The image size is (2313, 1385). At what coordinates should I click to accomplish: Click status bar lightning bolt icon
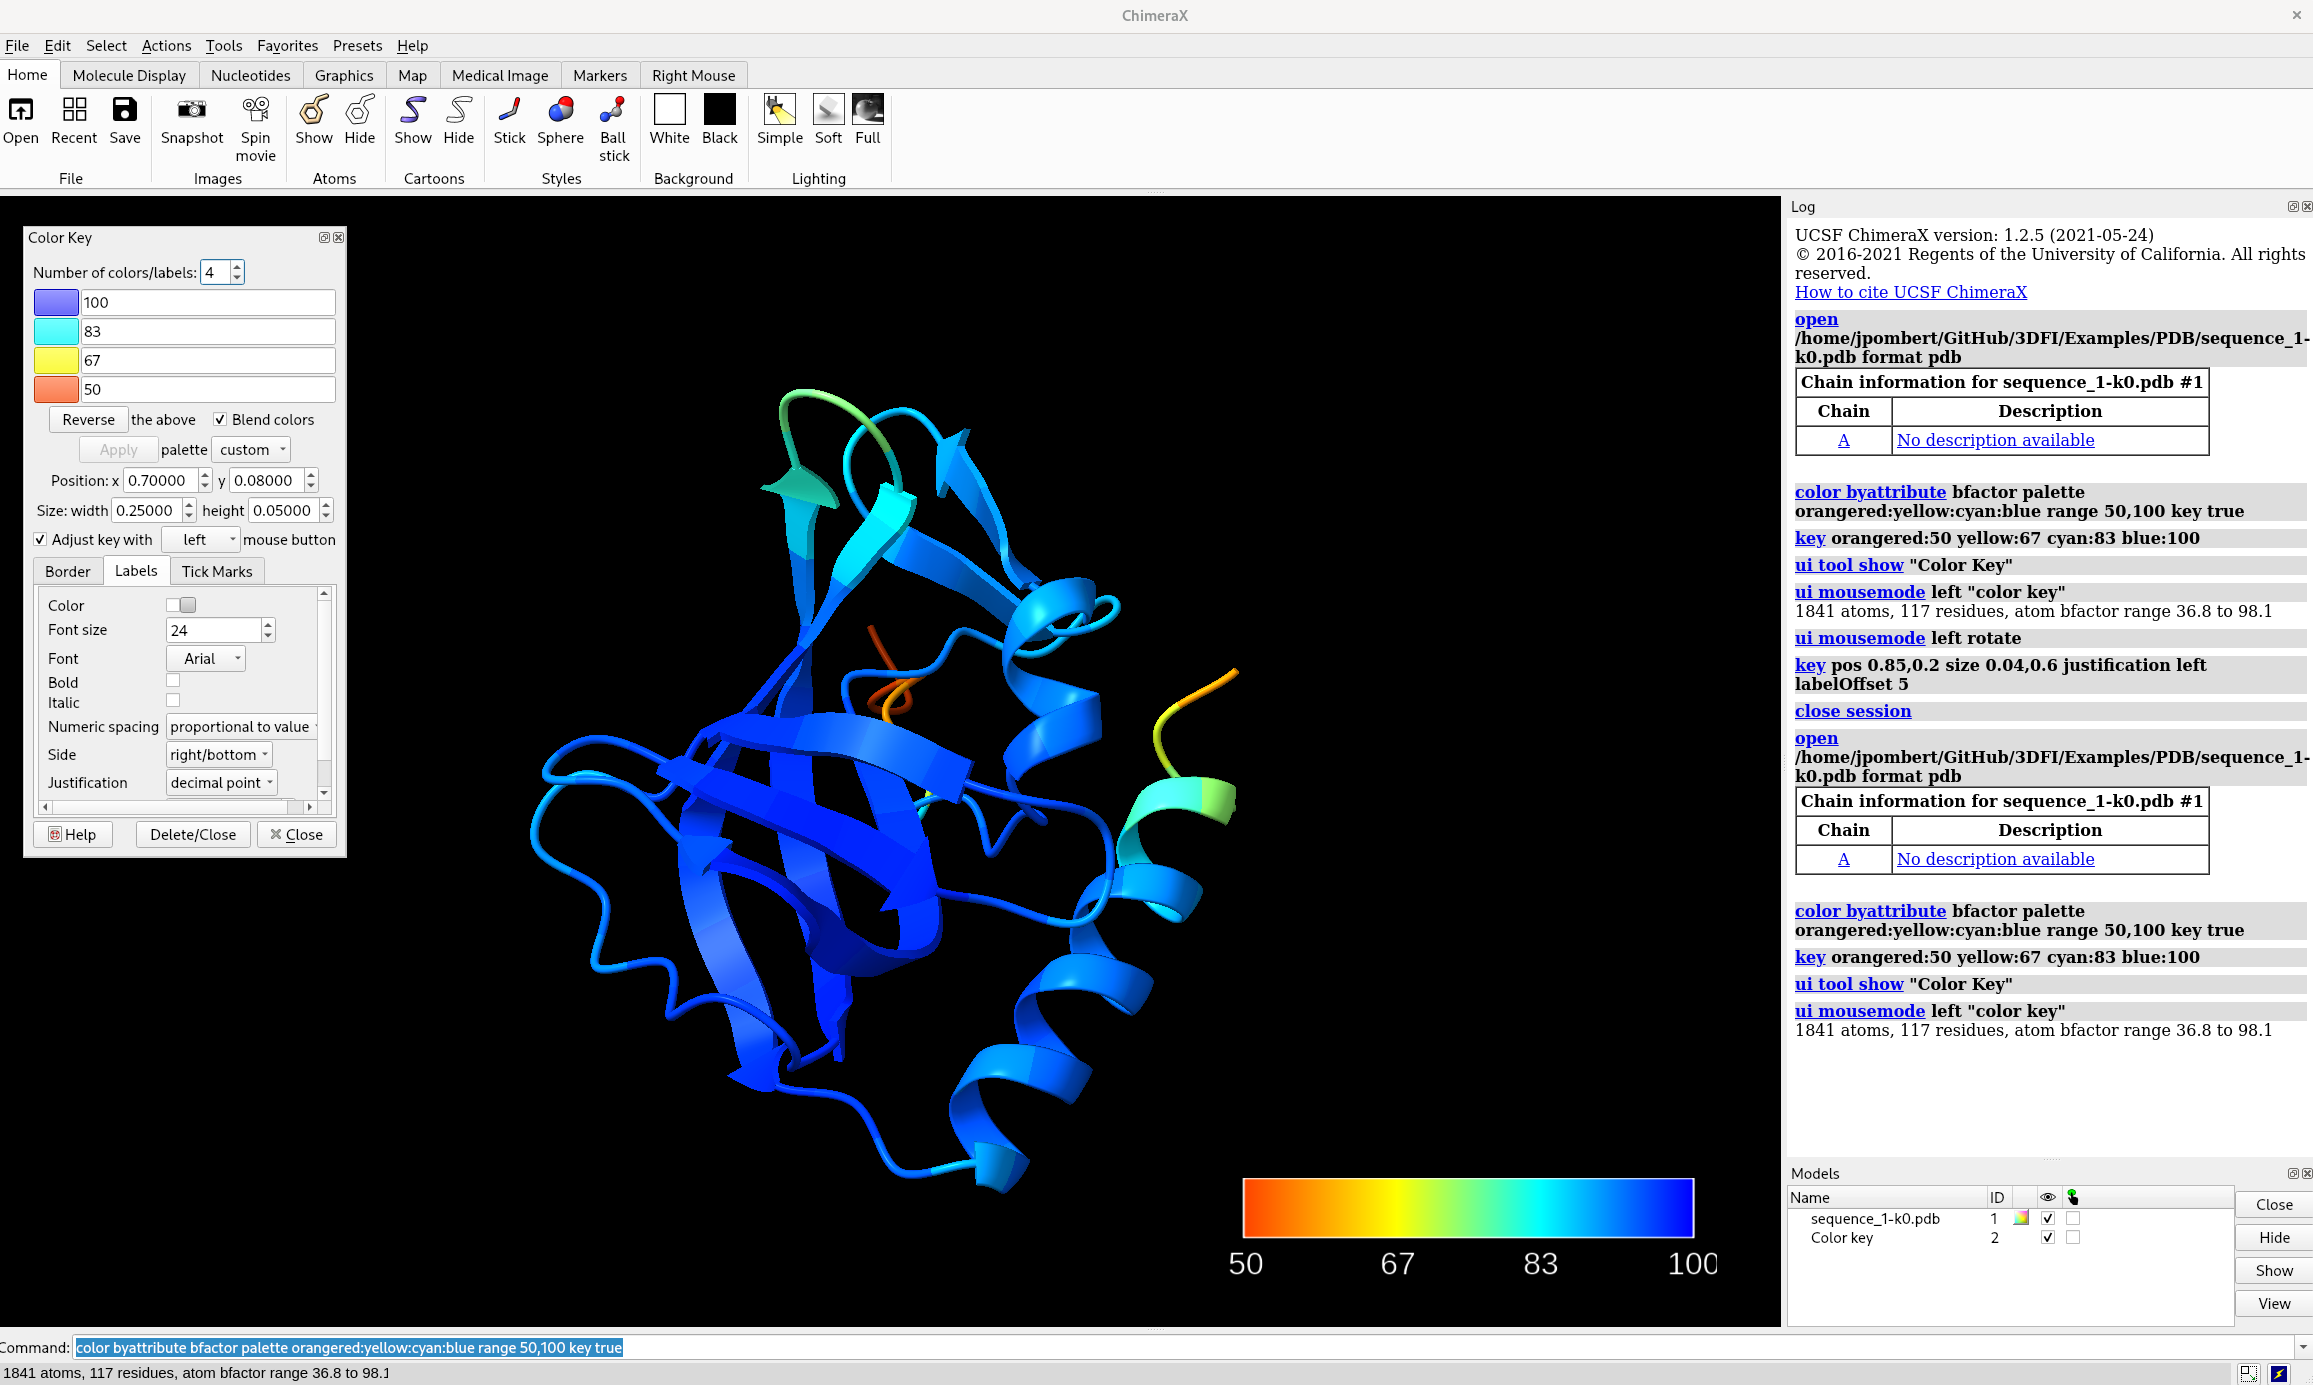pyautogui.click(x=2278, y=1373)
